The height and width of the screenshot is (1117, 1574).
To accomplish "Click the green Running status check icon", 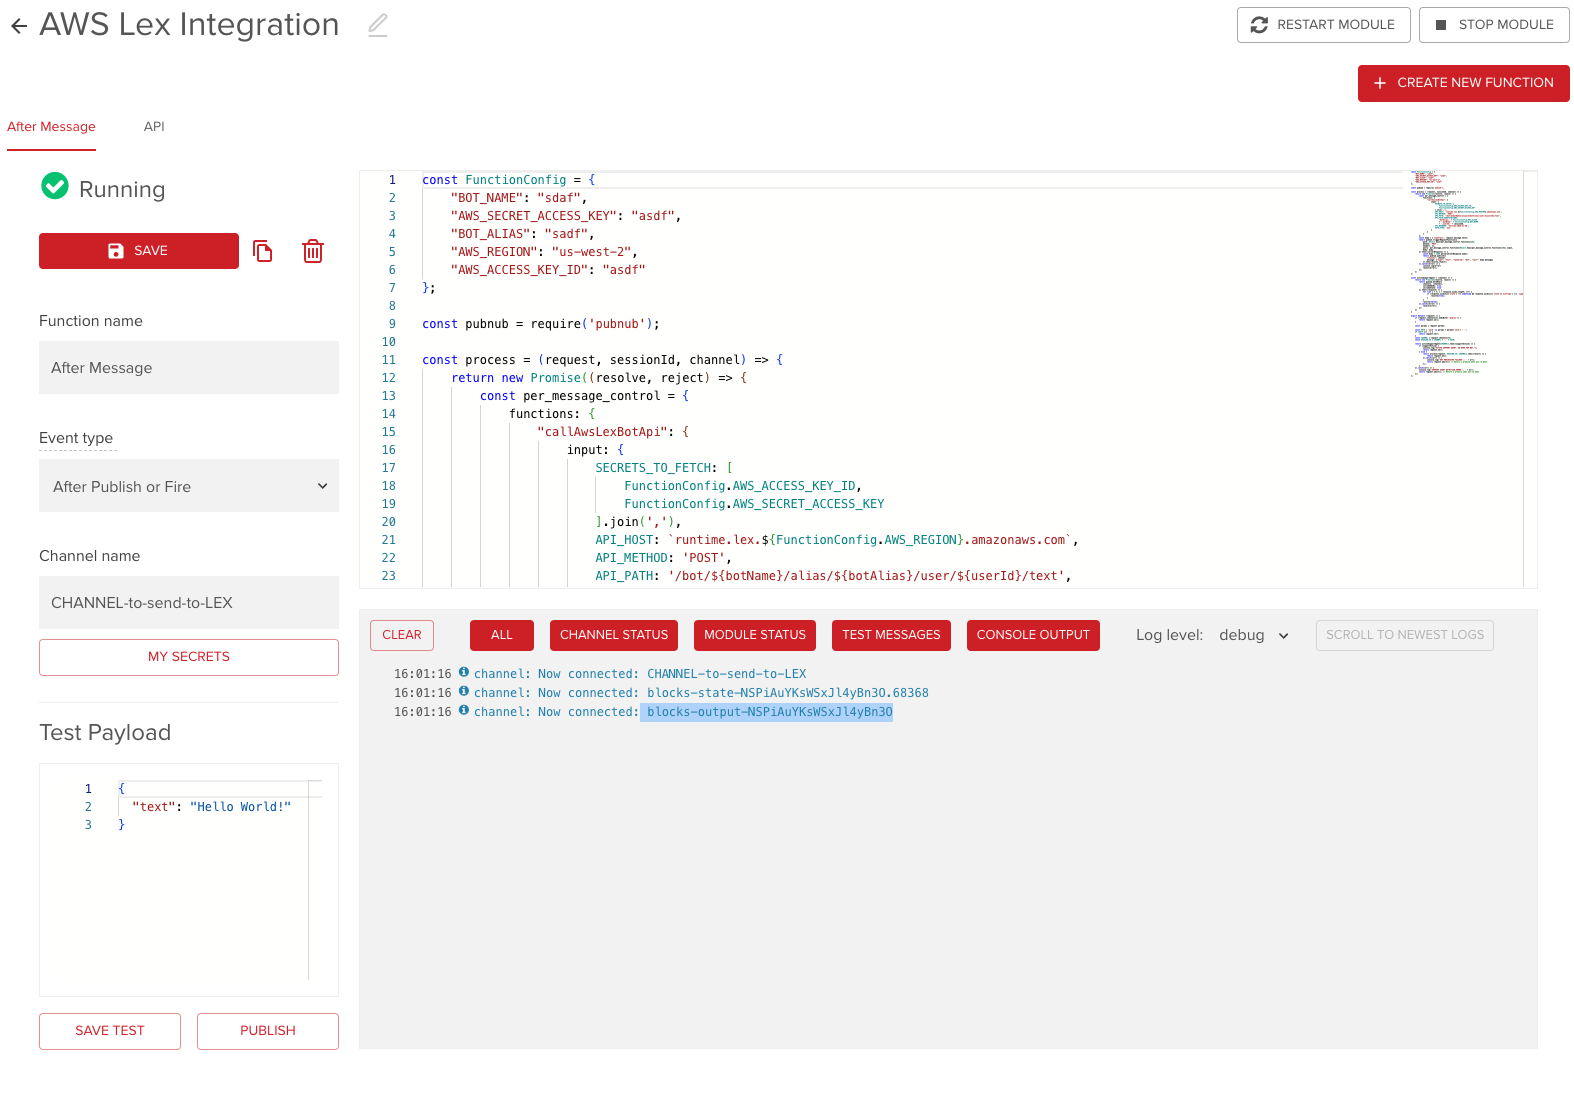I will (x=55, y=186).
